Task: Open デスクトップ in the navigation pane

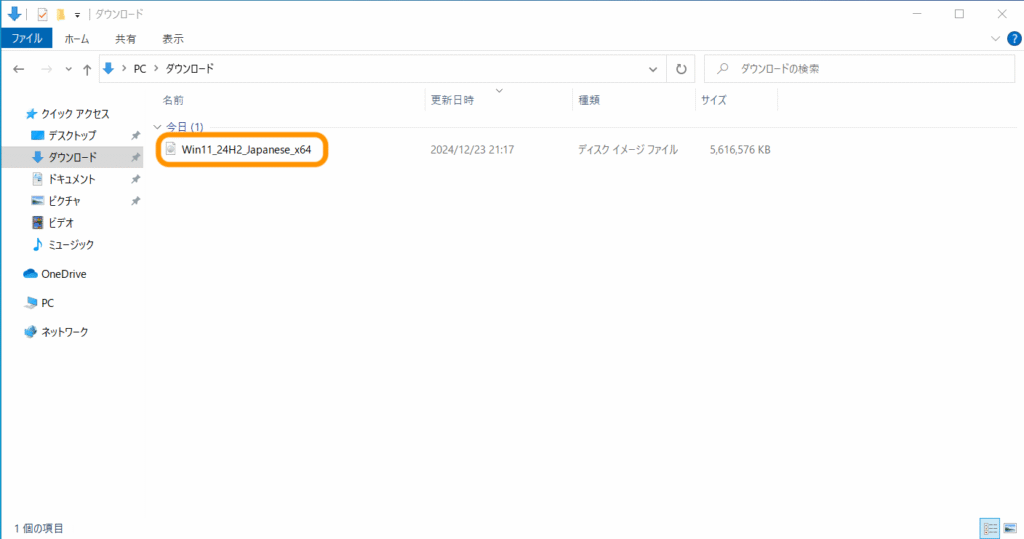Action: point(72,135)
